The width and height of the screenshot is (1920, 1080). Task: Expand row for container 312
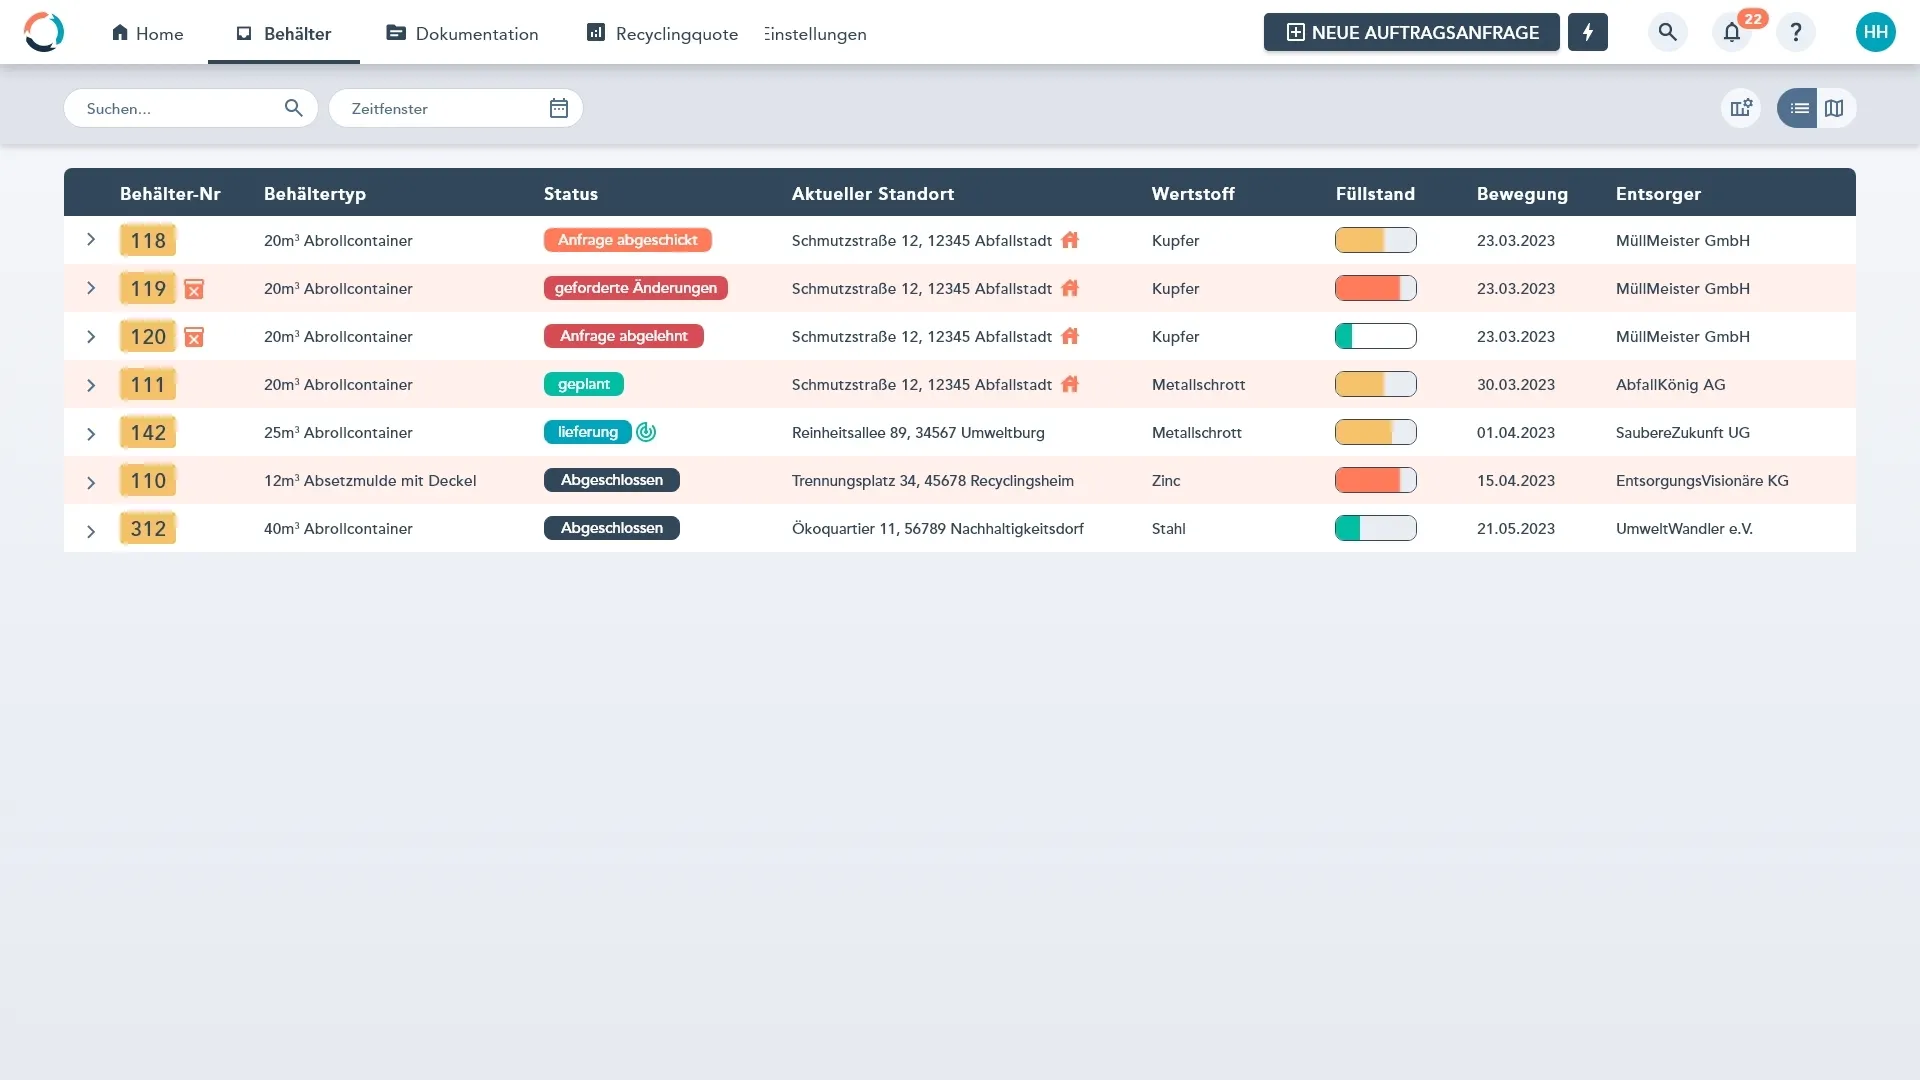(91, 530)
